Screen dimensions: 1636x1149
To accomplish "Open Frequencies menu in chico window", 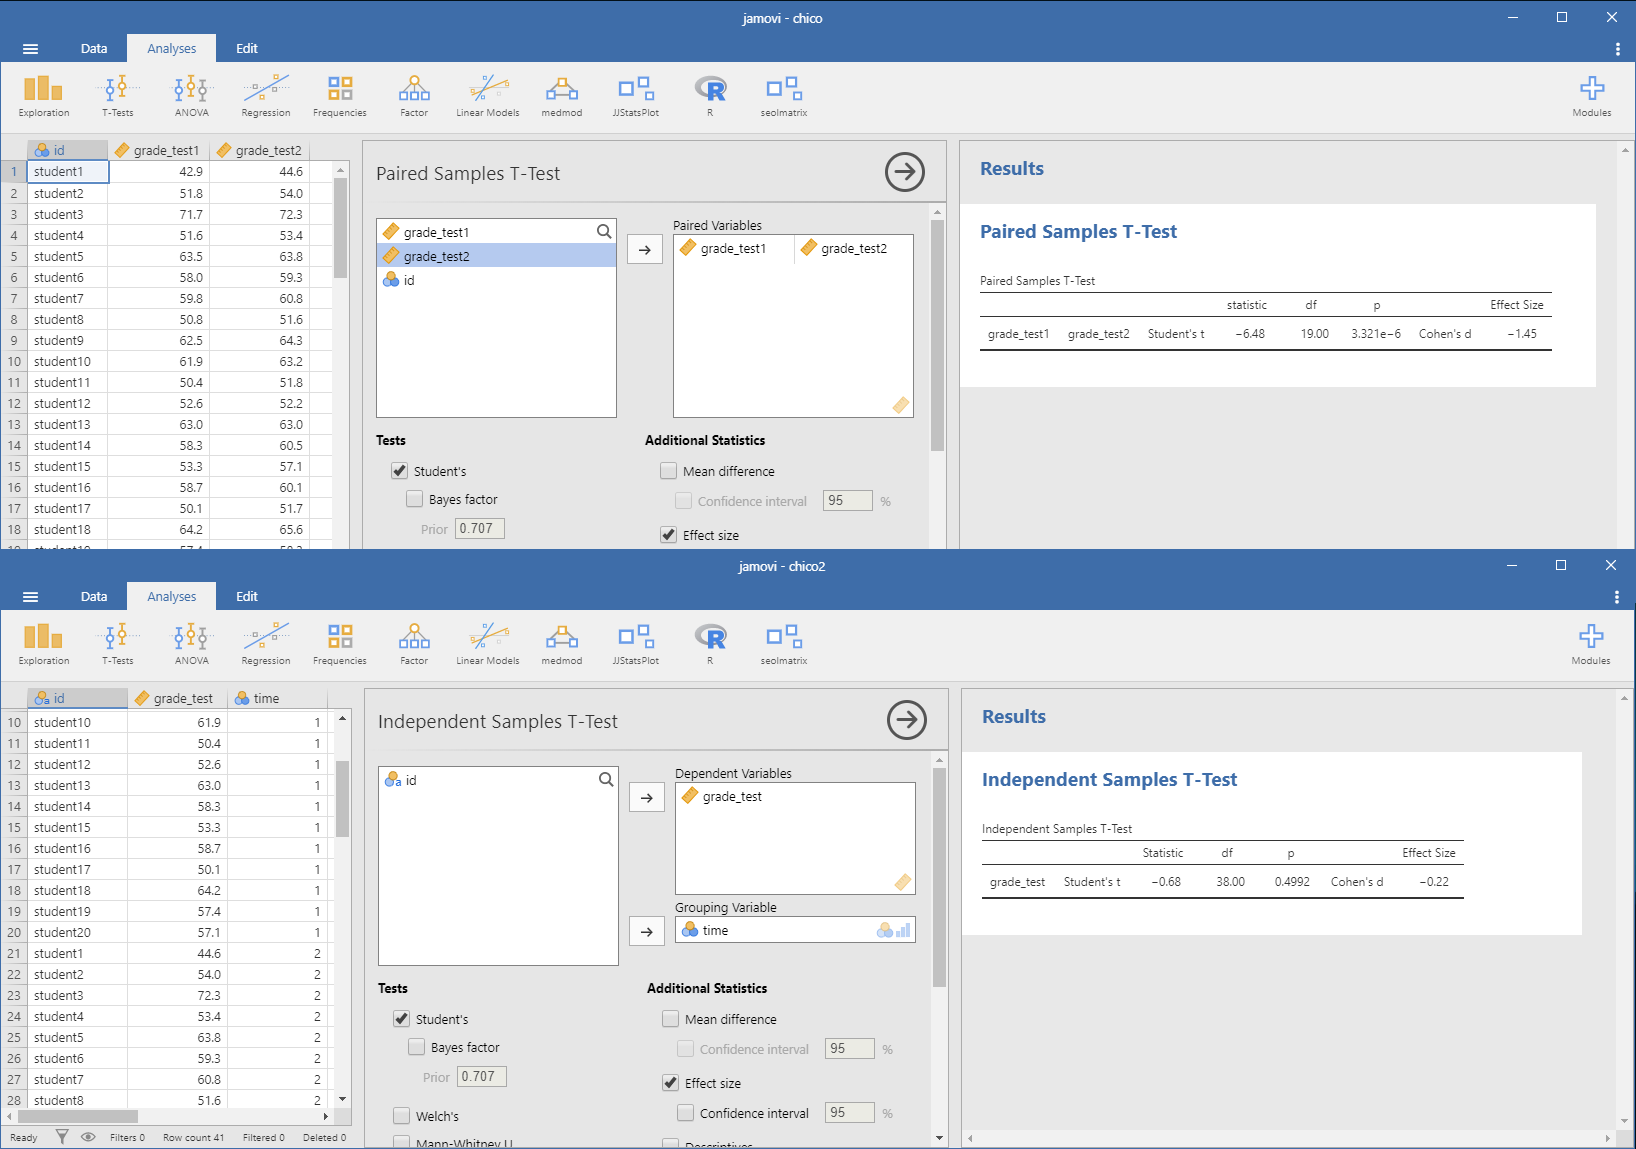I will pyautogui.click(x=340, y=97).
